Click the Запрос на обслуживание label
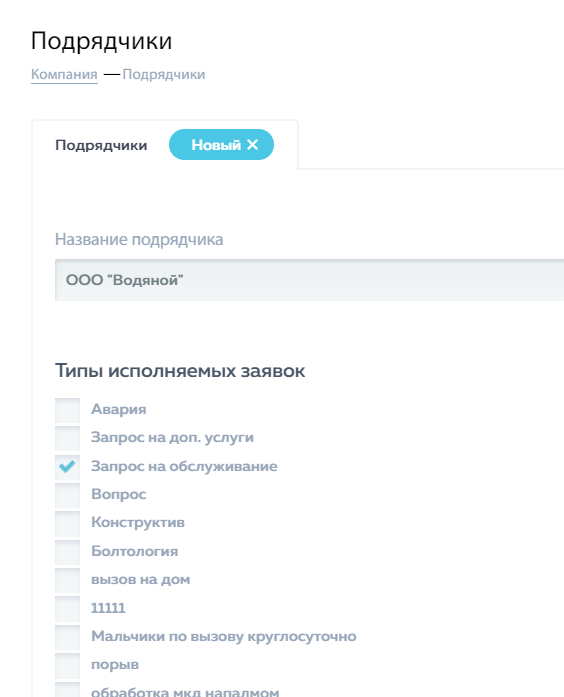The width and height of the screenshot is (564, 697). (x=184, y=466)
